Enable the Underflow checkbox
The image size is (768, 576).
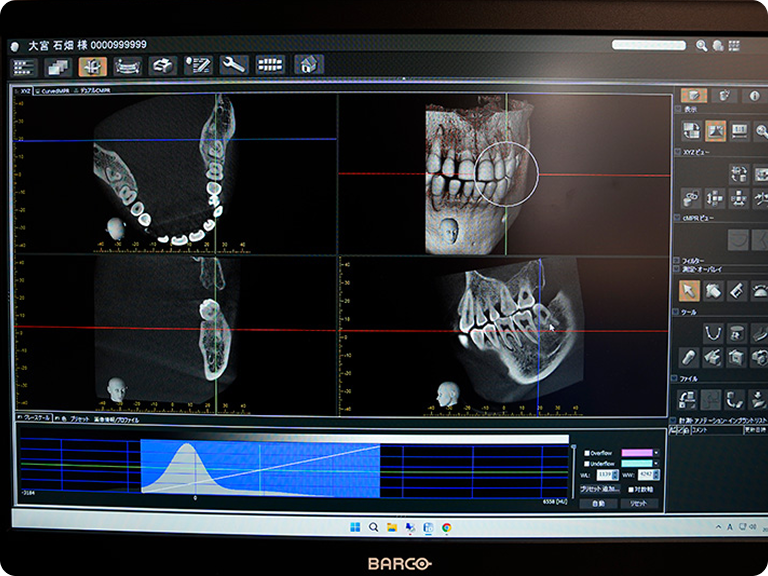[586, 464]
